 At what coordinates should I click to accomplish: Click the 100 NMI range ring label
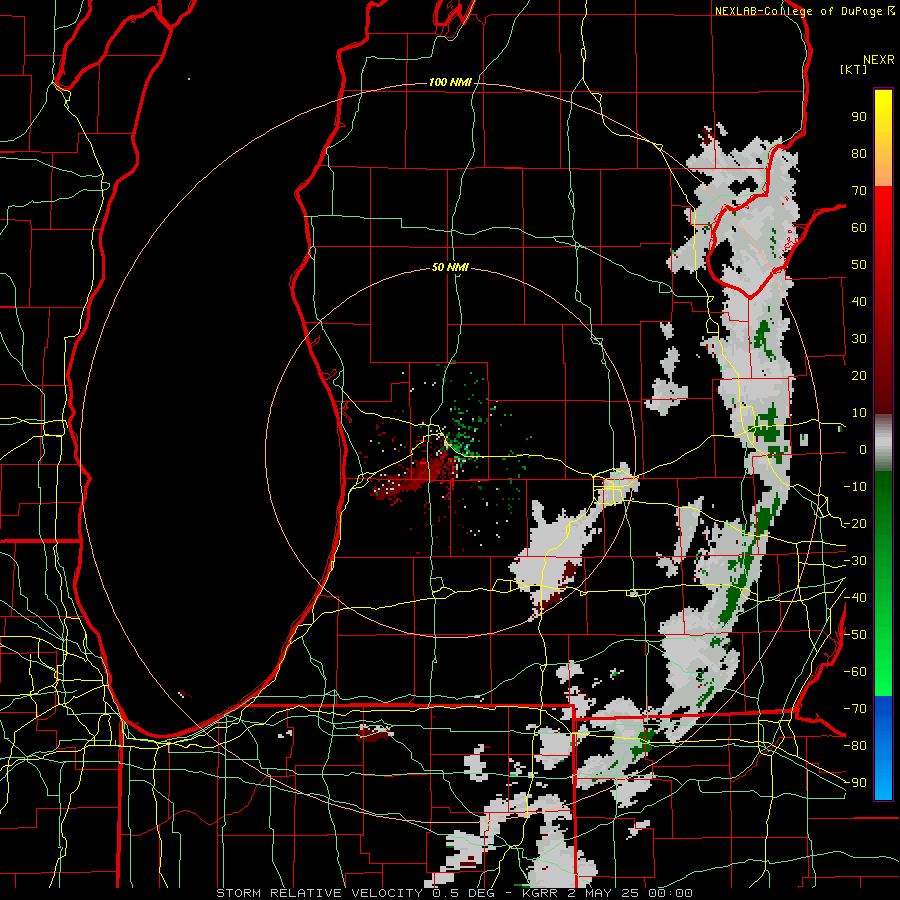[x=450, y=82]
